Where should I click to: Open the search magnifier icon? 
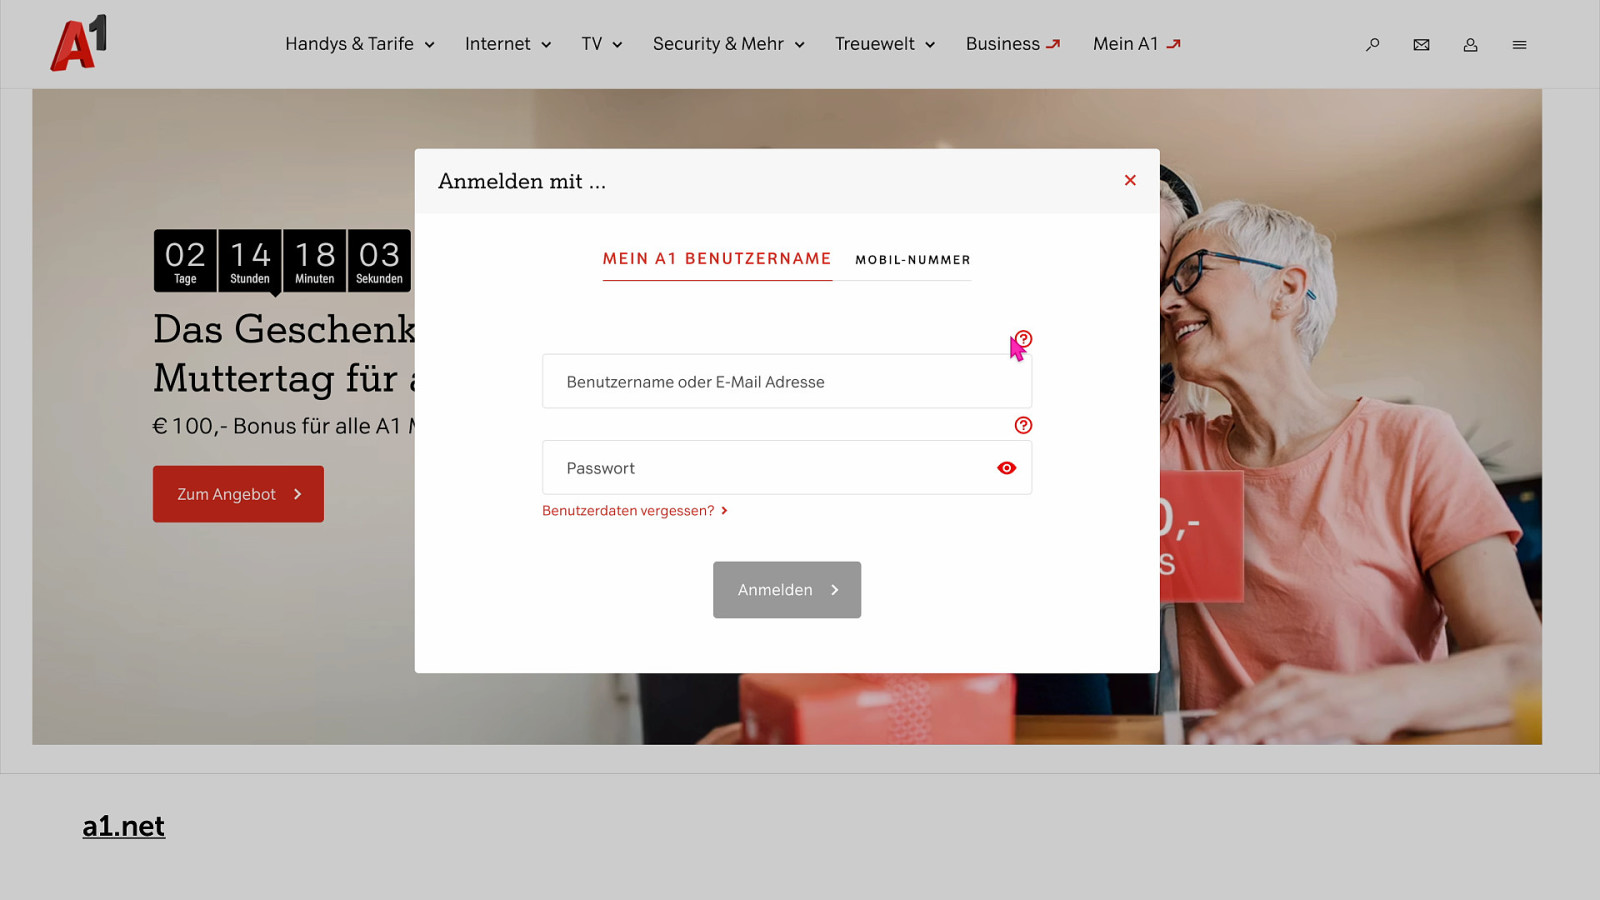[x=1372, y=45]
